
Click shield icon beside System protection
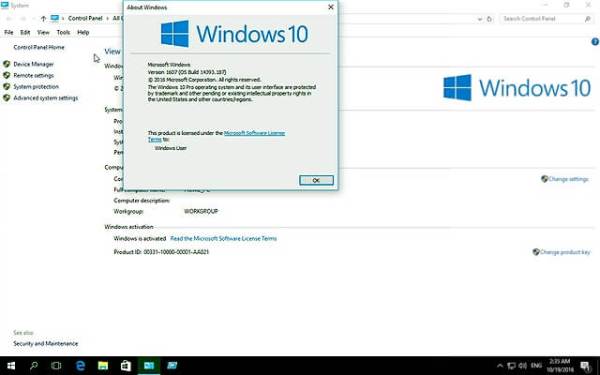click(x=7, y=86)
